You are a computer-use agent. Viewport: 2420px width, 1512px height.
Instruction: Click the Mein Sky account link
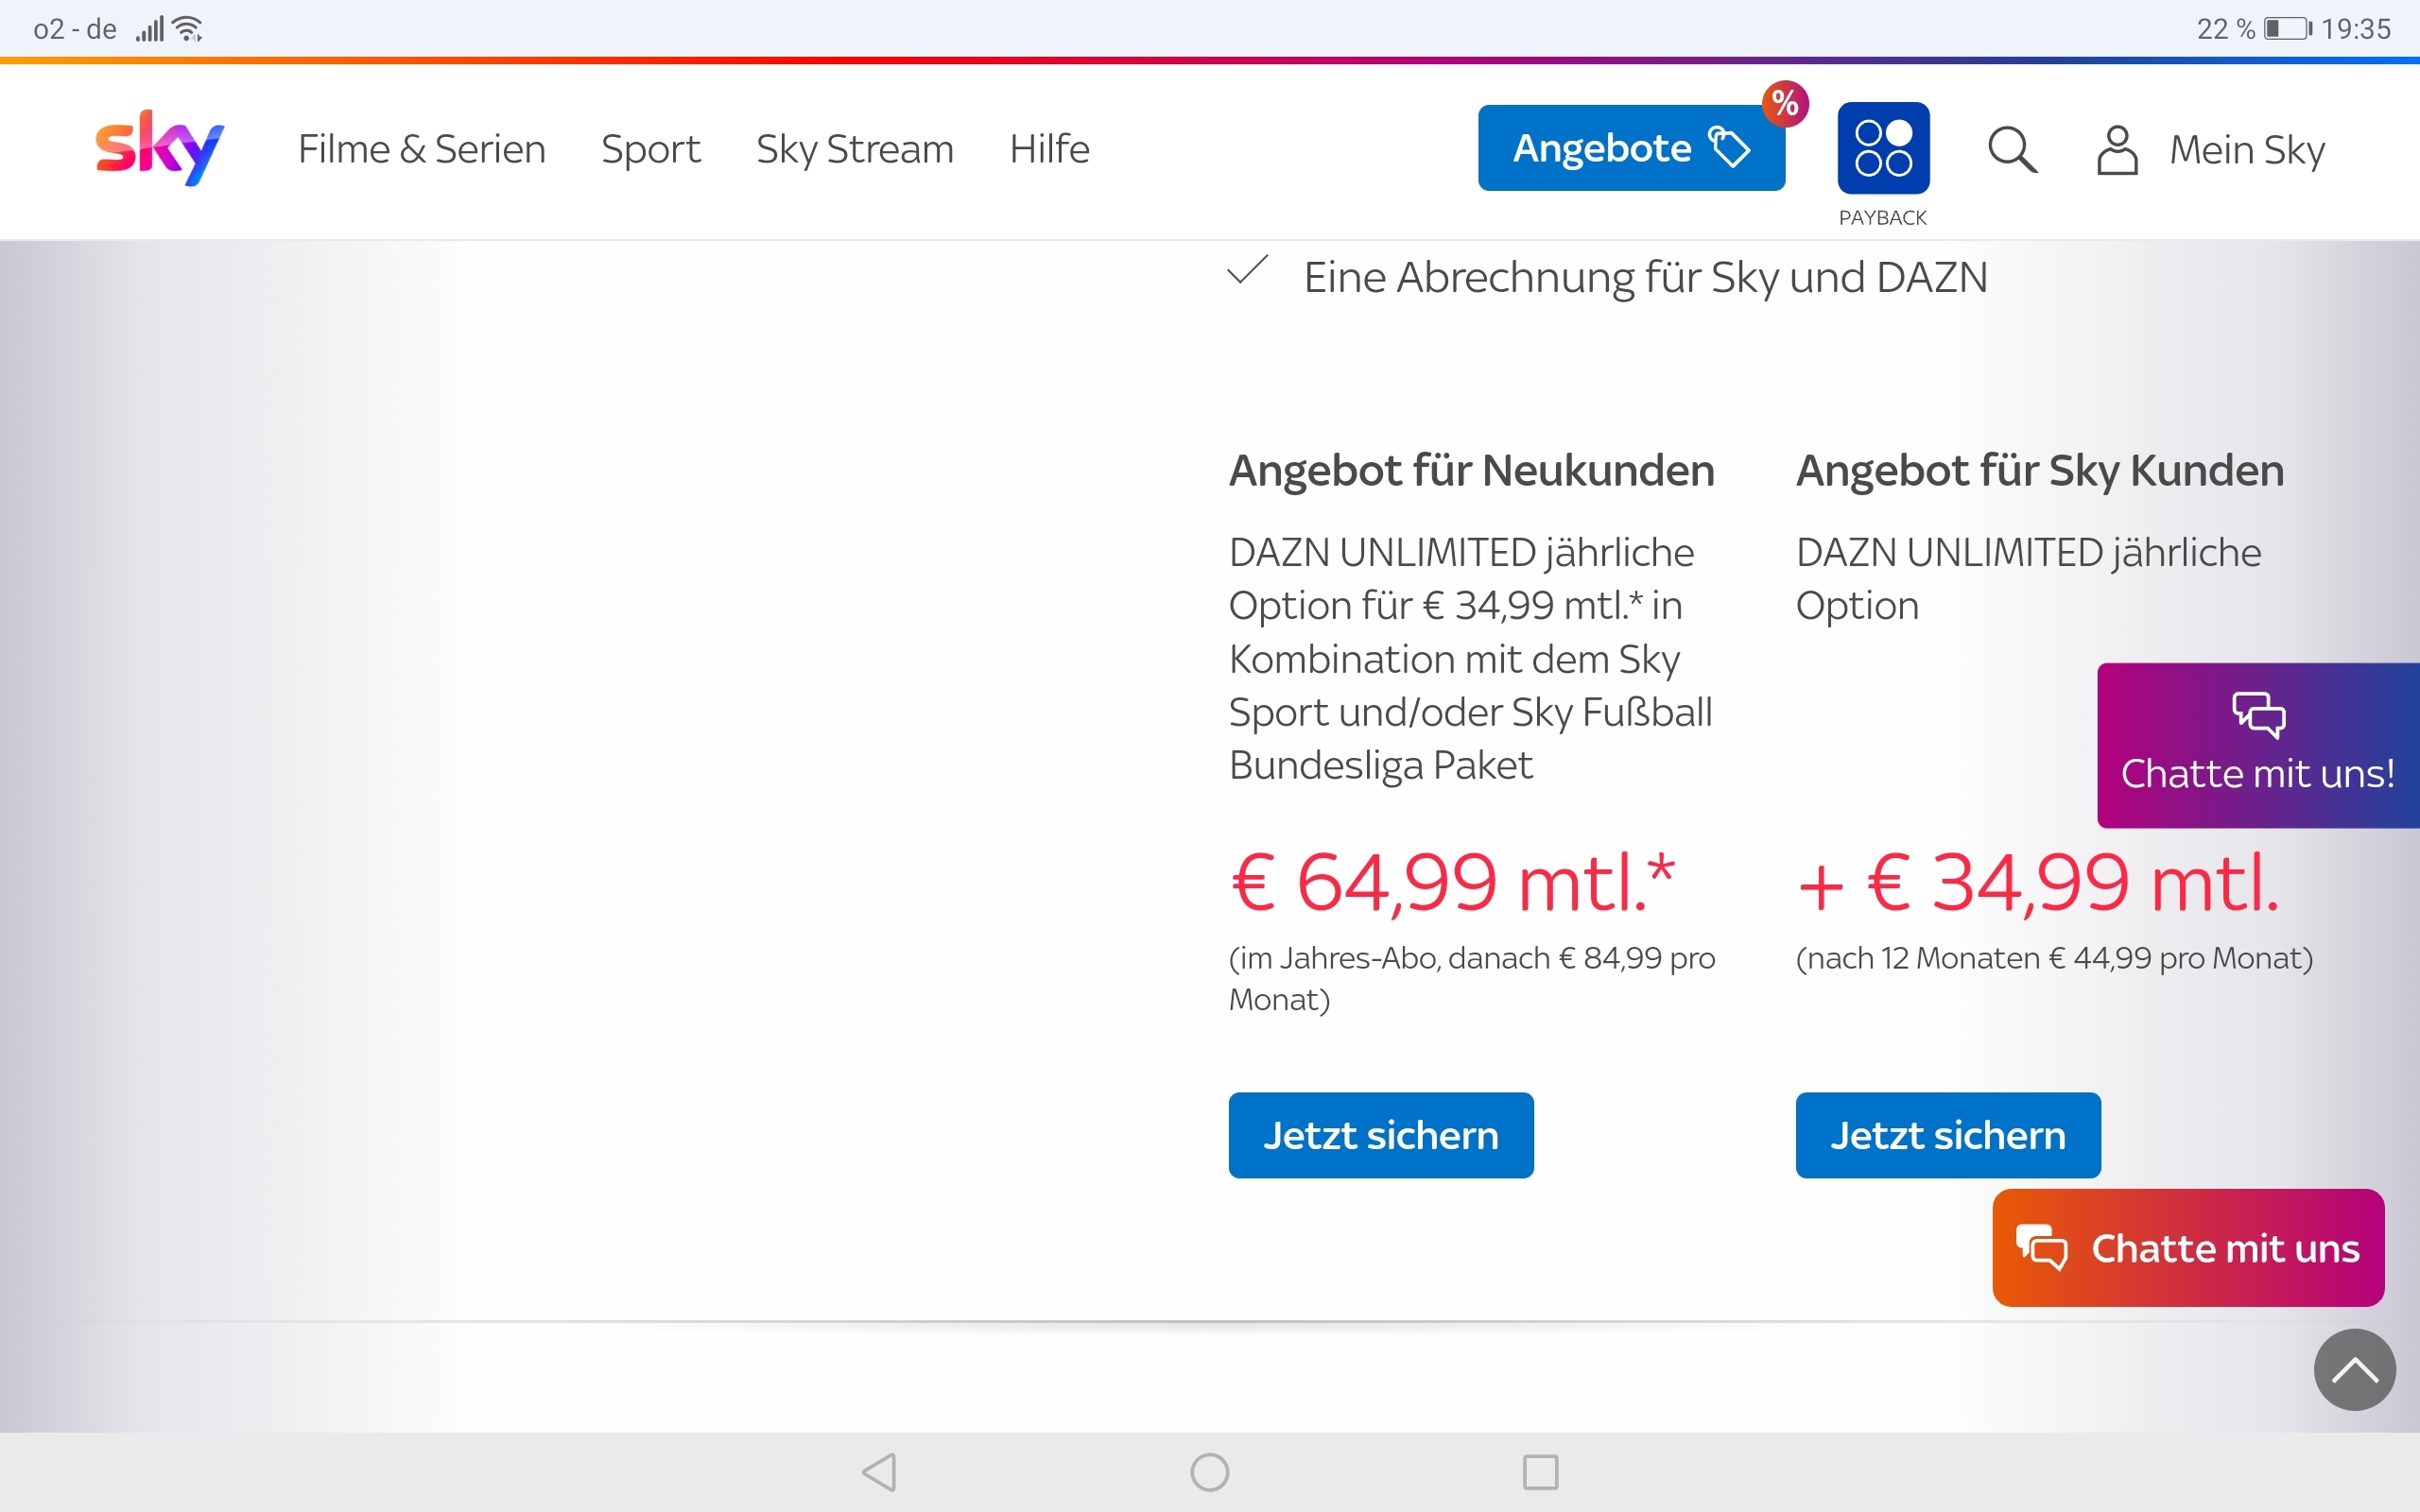[2246, 150]
